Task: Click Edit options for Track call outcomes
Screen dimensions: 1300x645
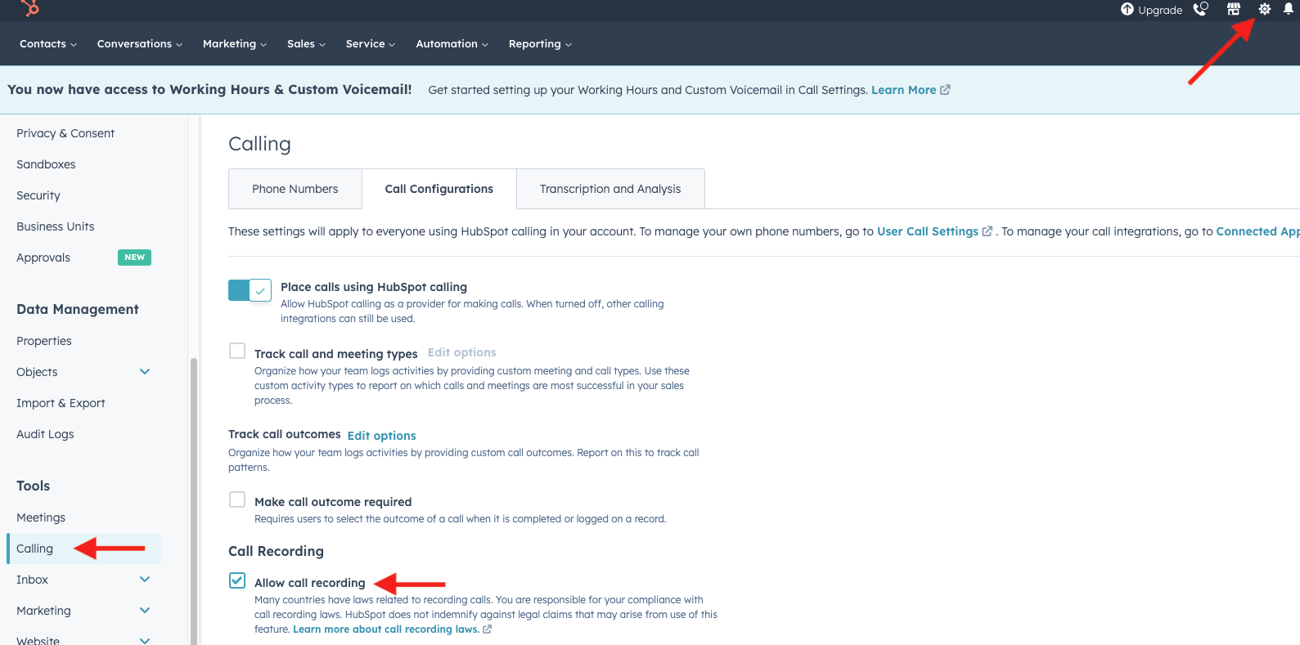Action: [381, 435]
